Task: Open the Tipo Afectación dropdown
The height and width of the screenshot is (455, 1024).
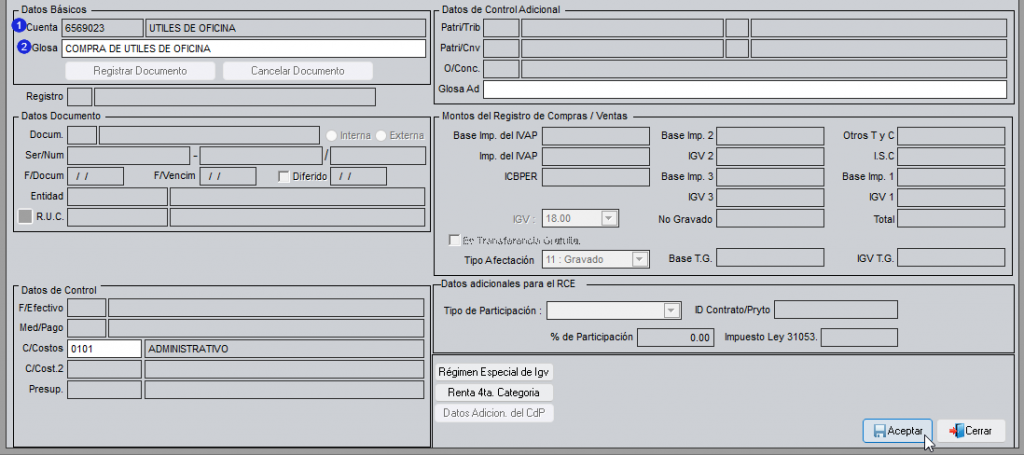Action: [596, 259]
